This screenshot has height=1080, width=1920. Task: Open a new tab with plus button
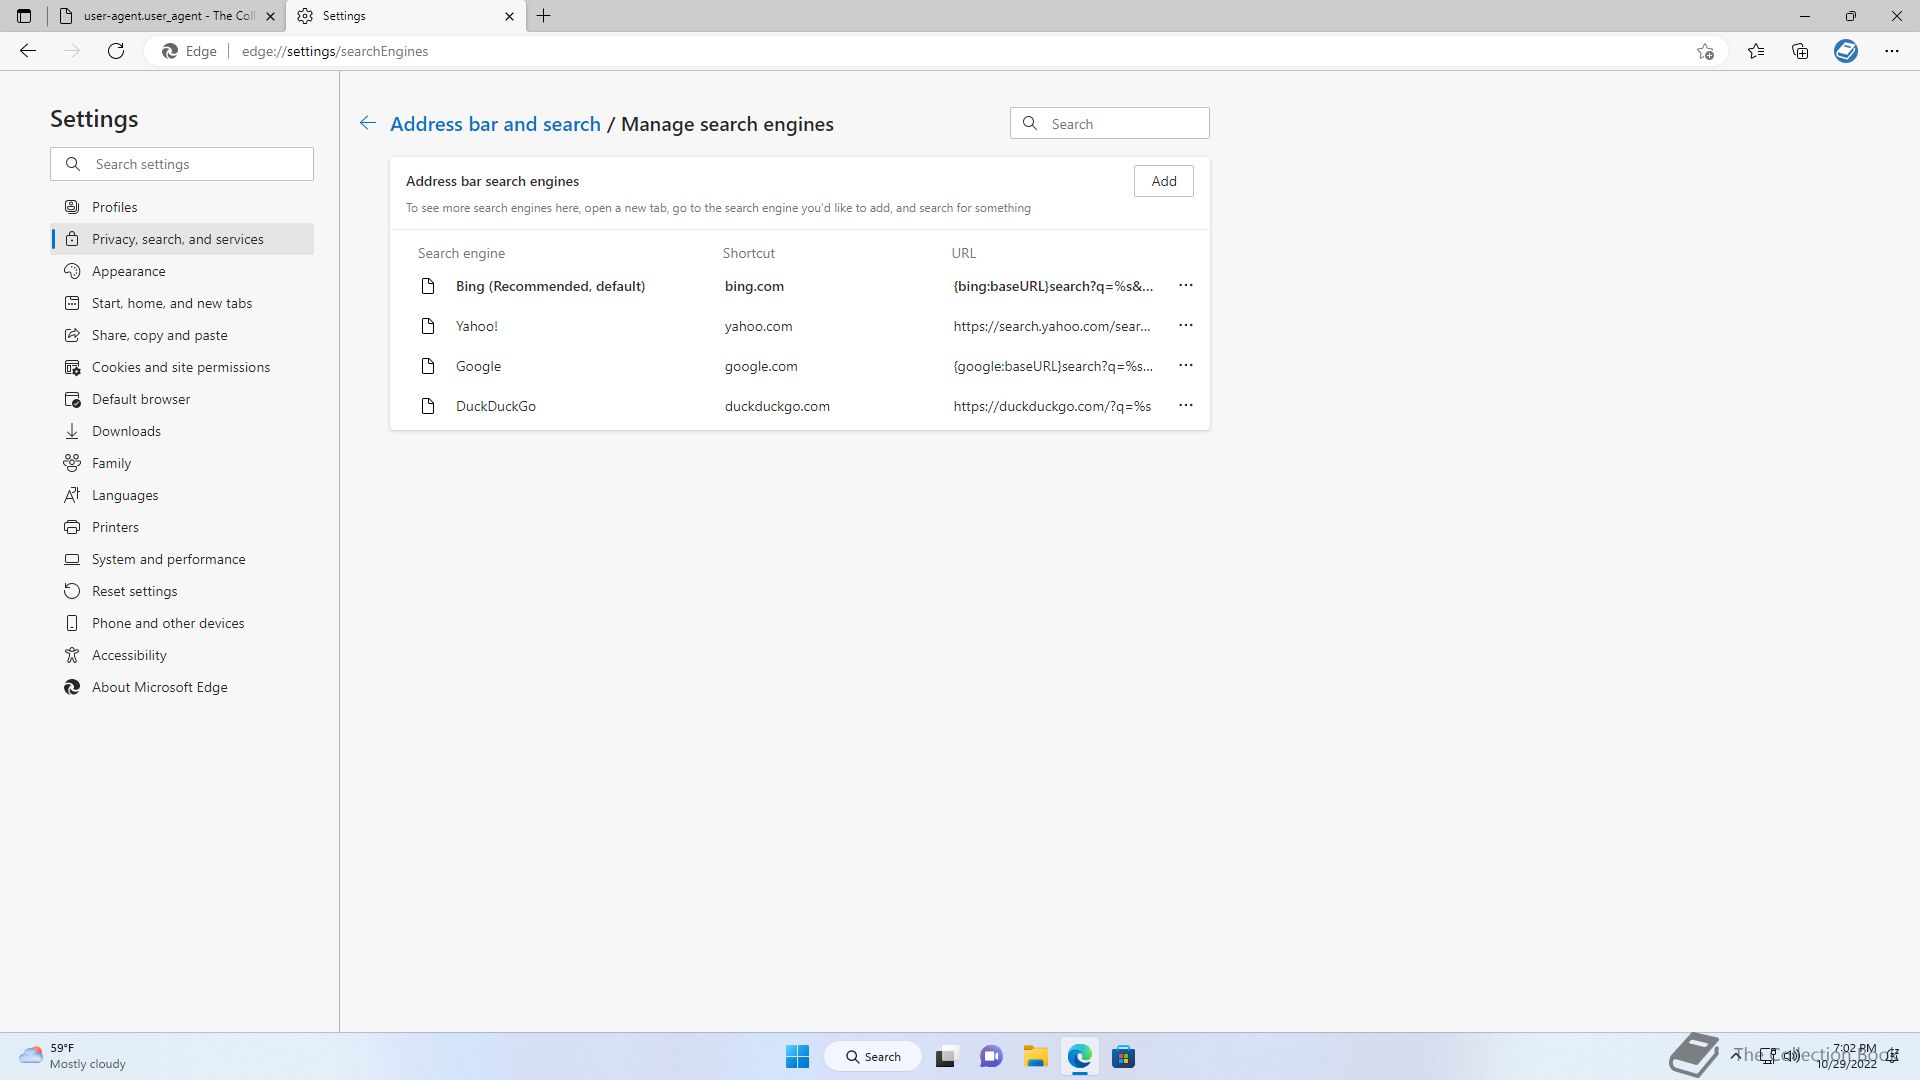pos(544,16)
